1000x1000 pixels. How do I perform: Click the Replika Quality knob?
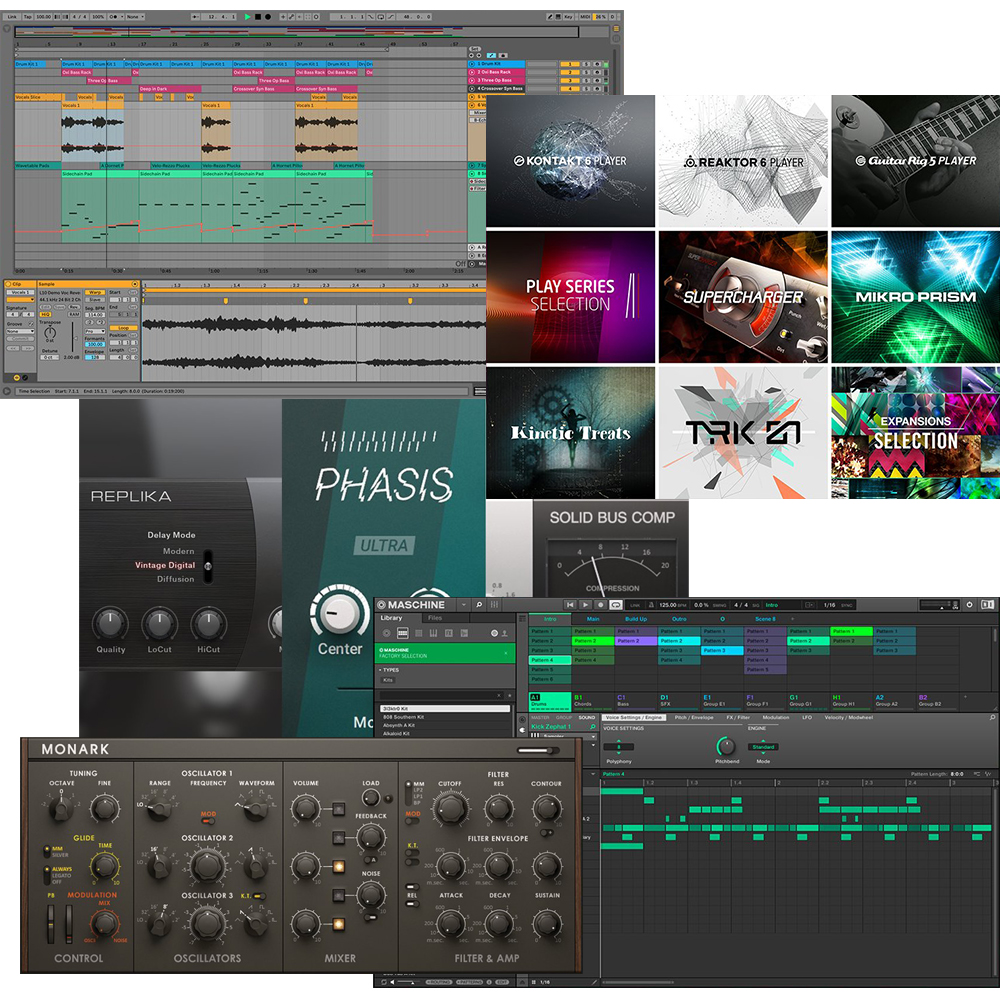(x=110, y=623)
